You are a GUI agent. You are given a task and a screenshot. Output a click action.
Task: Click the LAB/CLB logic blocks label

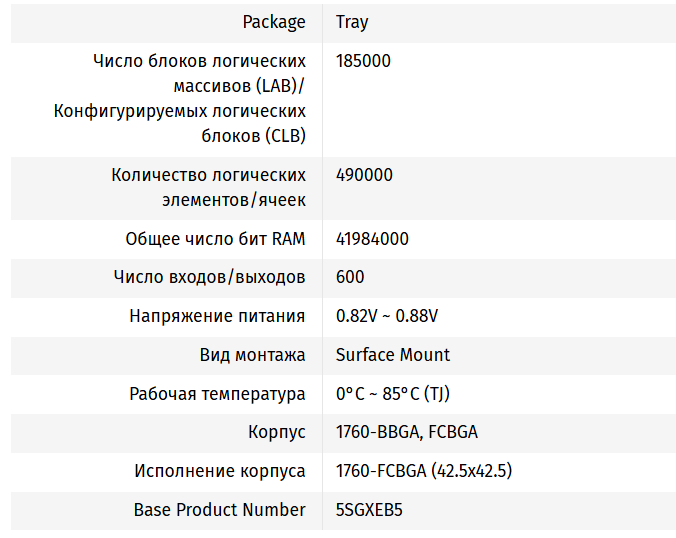pos(180,98)
